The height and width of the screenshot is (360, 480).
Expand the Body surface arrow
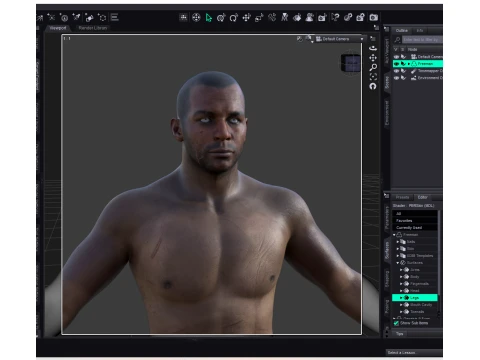401,277
